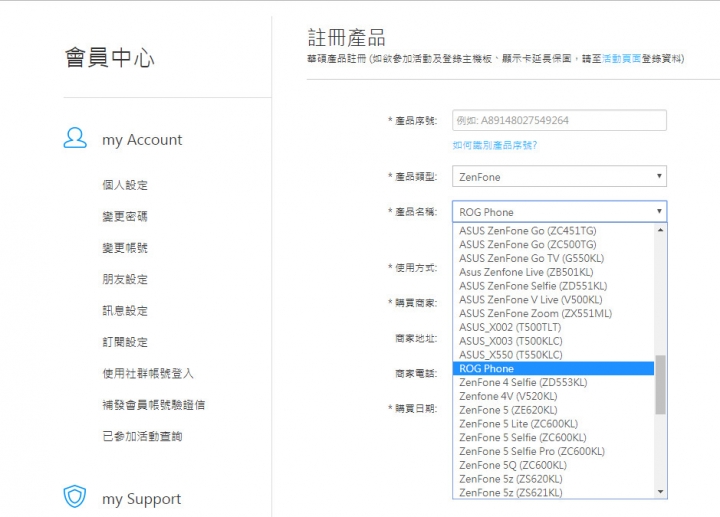Choose ASUS_X003 (T500KLC) from the list
The width and height of the screenshot is (720, 517).
(553, 341)
